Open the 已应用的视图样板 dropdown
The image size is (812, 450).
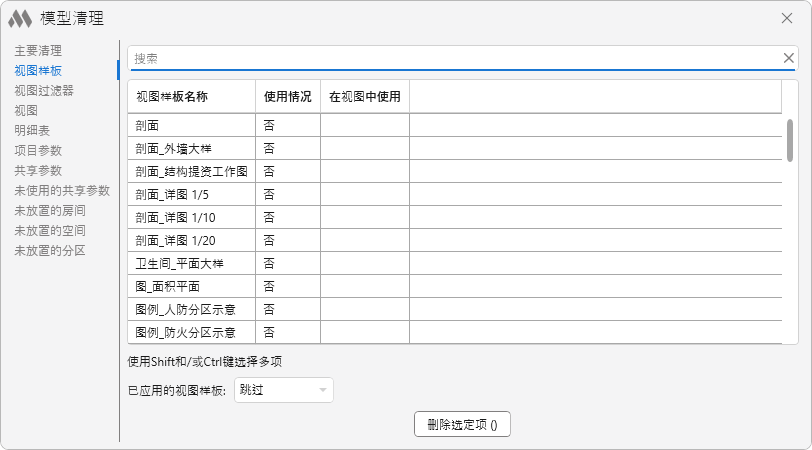tap(283, 390)
